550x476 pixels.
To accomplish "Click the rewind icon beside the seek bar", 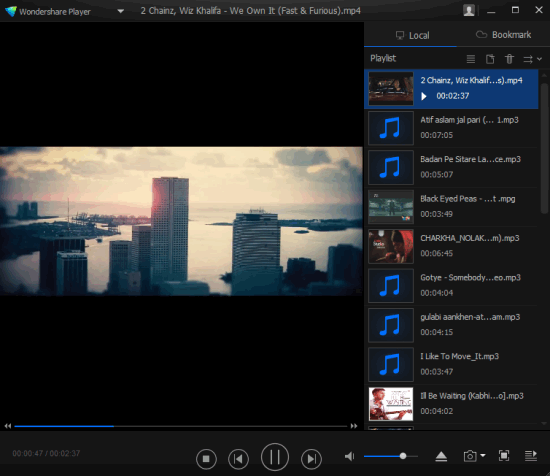I will (x=8, y=426).
